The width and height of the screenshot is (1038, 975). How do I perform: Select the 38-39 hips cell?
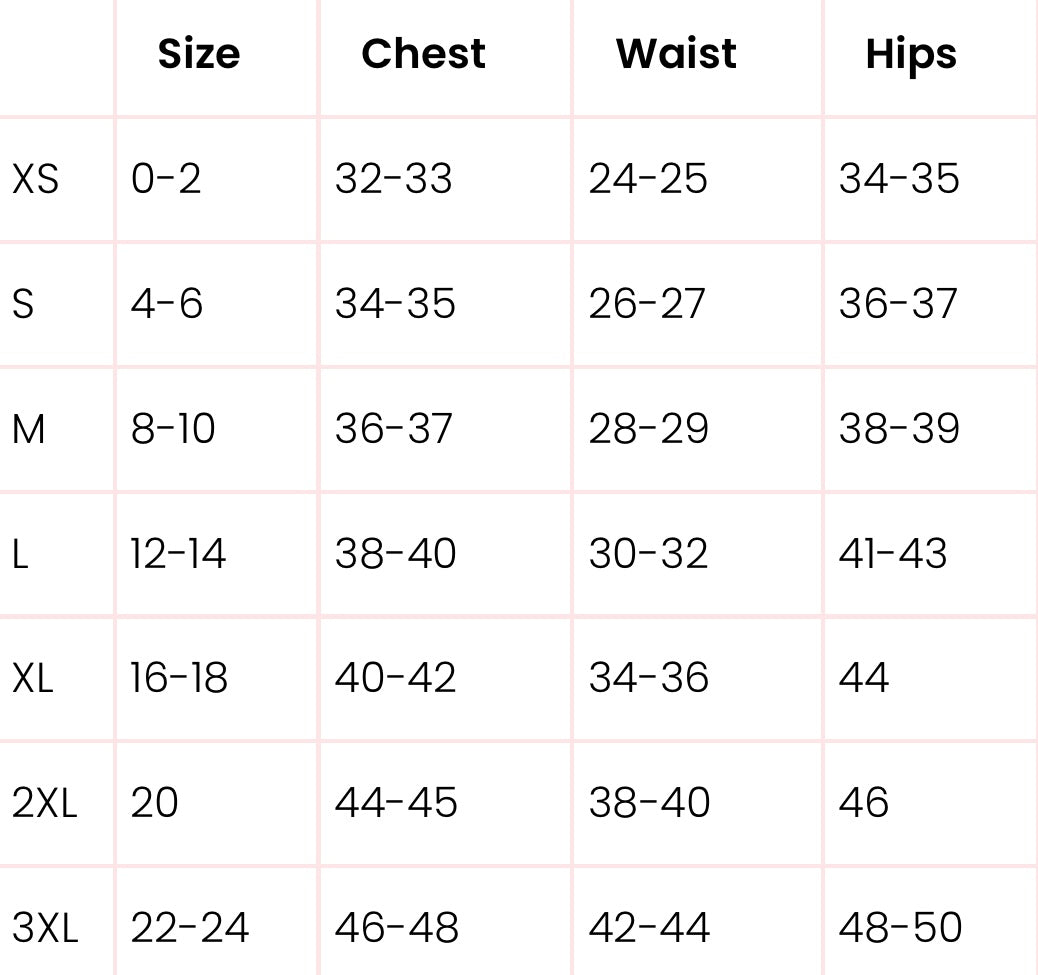coord(899,428)
